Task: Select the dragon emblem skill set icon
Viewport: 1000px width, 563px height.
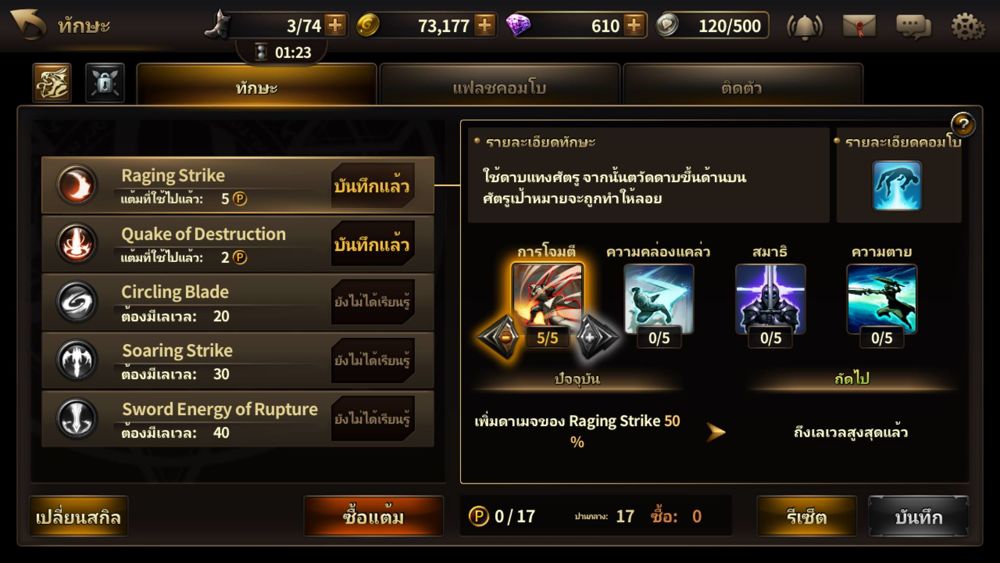Action: pos(52,83)
